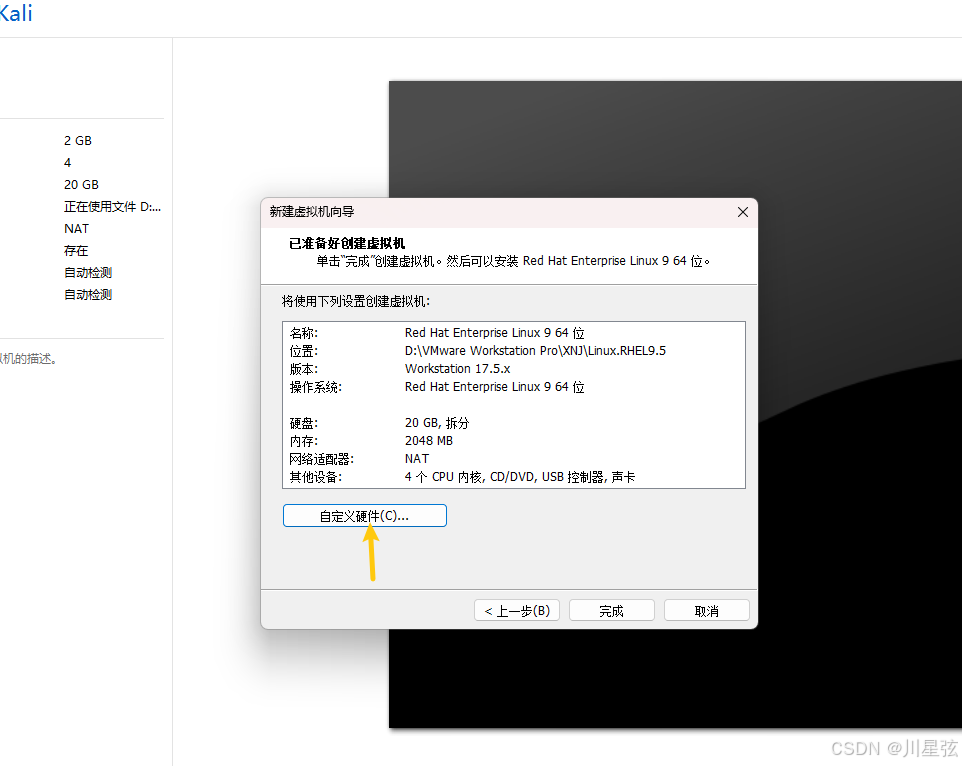962x766 pixels.
Task: Select 操作系统 value Red Hat Enterprise Linux
Action: click(494, 386)
